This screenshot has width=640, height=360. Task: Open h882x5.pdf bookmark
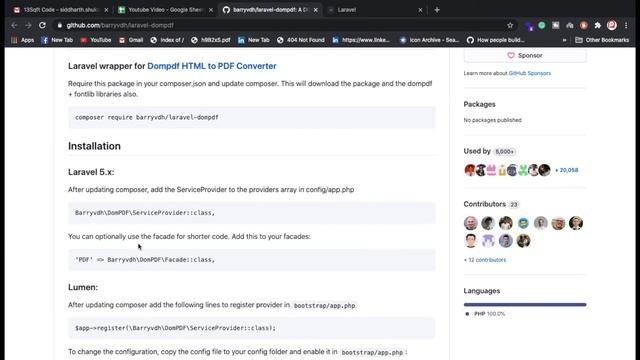pos(211,40)
